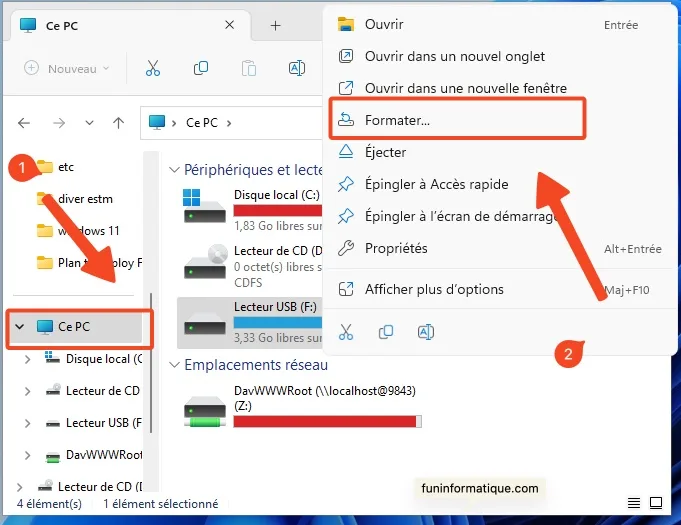Choose Propriétés in the context menu
681x525 pixels.
click(x=499, y=248)
